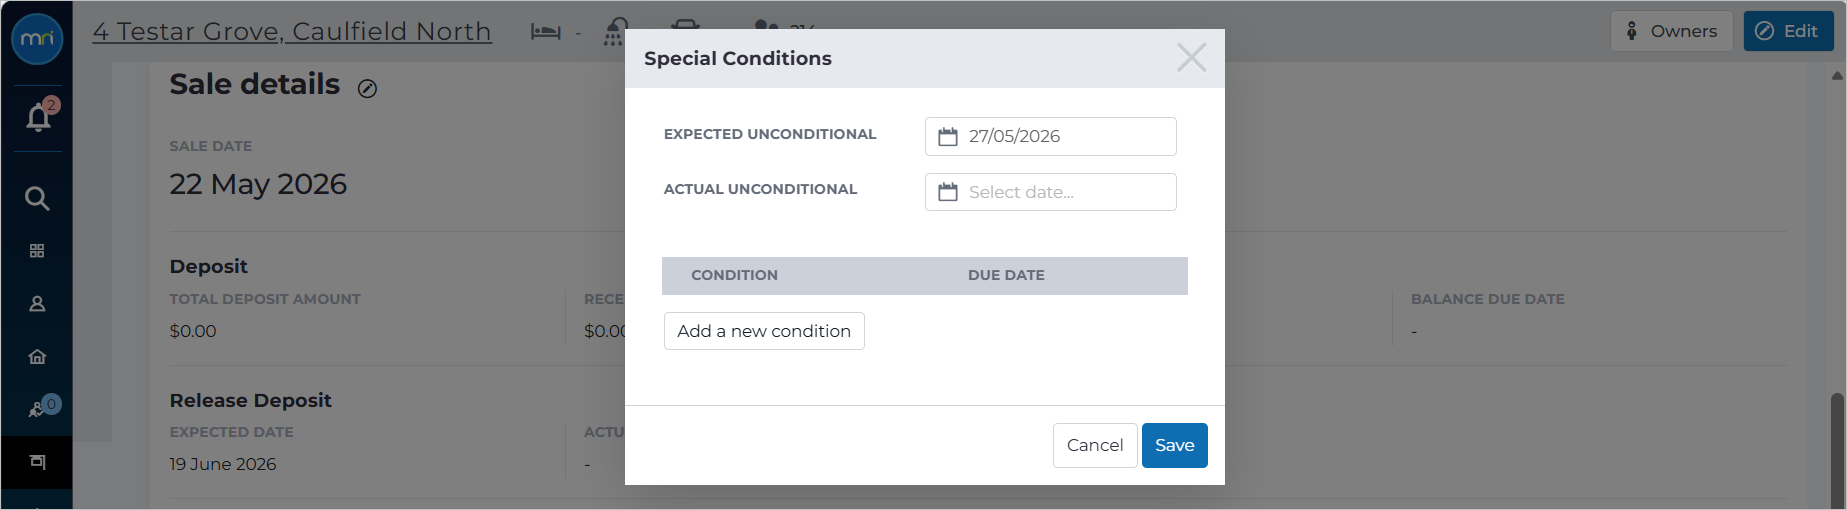Click the page vertical scrollbar thumb
The image size is (1847, 510).
coord(1837,450)
